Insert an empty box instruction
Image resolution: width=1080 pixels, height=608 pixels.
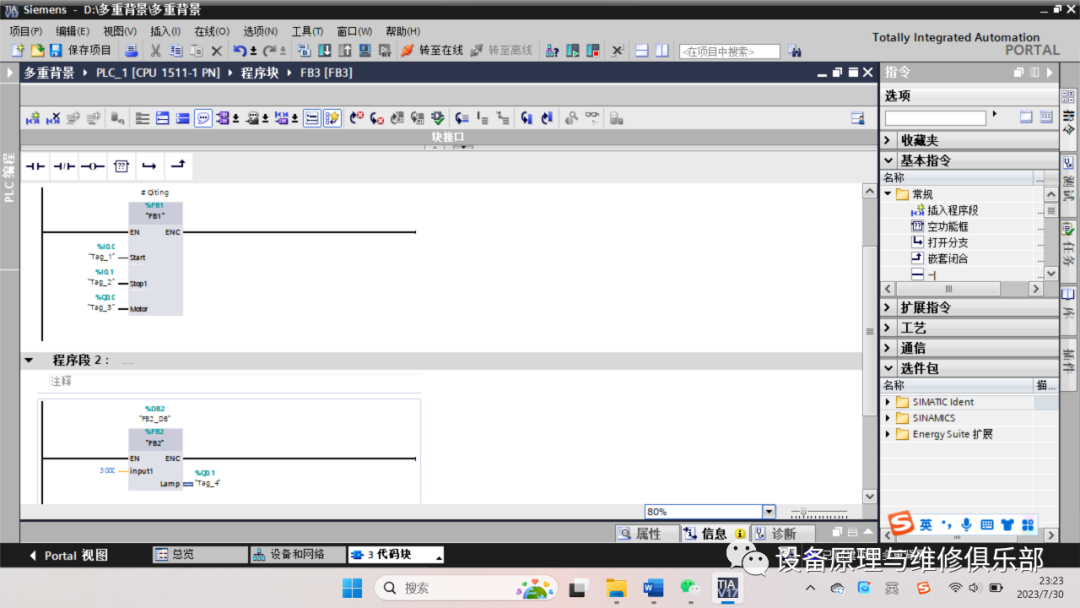(121, 166)
